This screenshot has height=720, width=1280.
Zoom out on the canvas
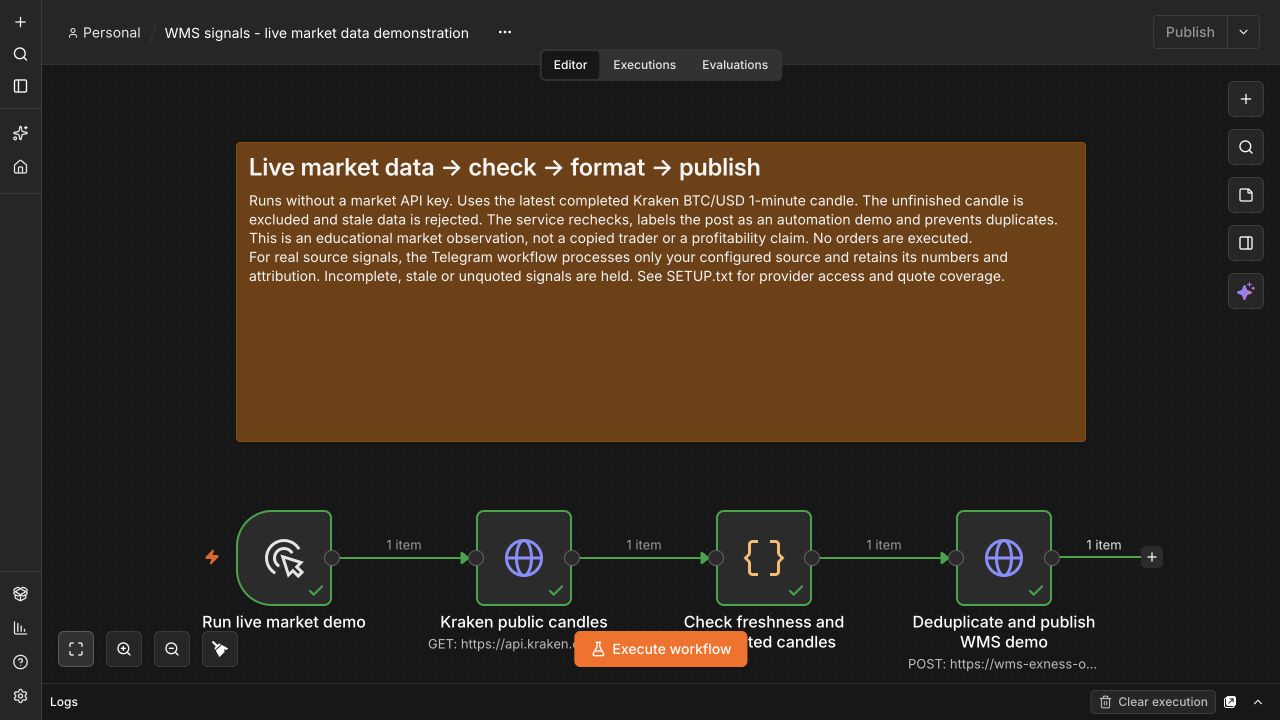(172, 649)
